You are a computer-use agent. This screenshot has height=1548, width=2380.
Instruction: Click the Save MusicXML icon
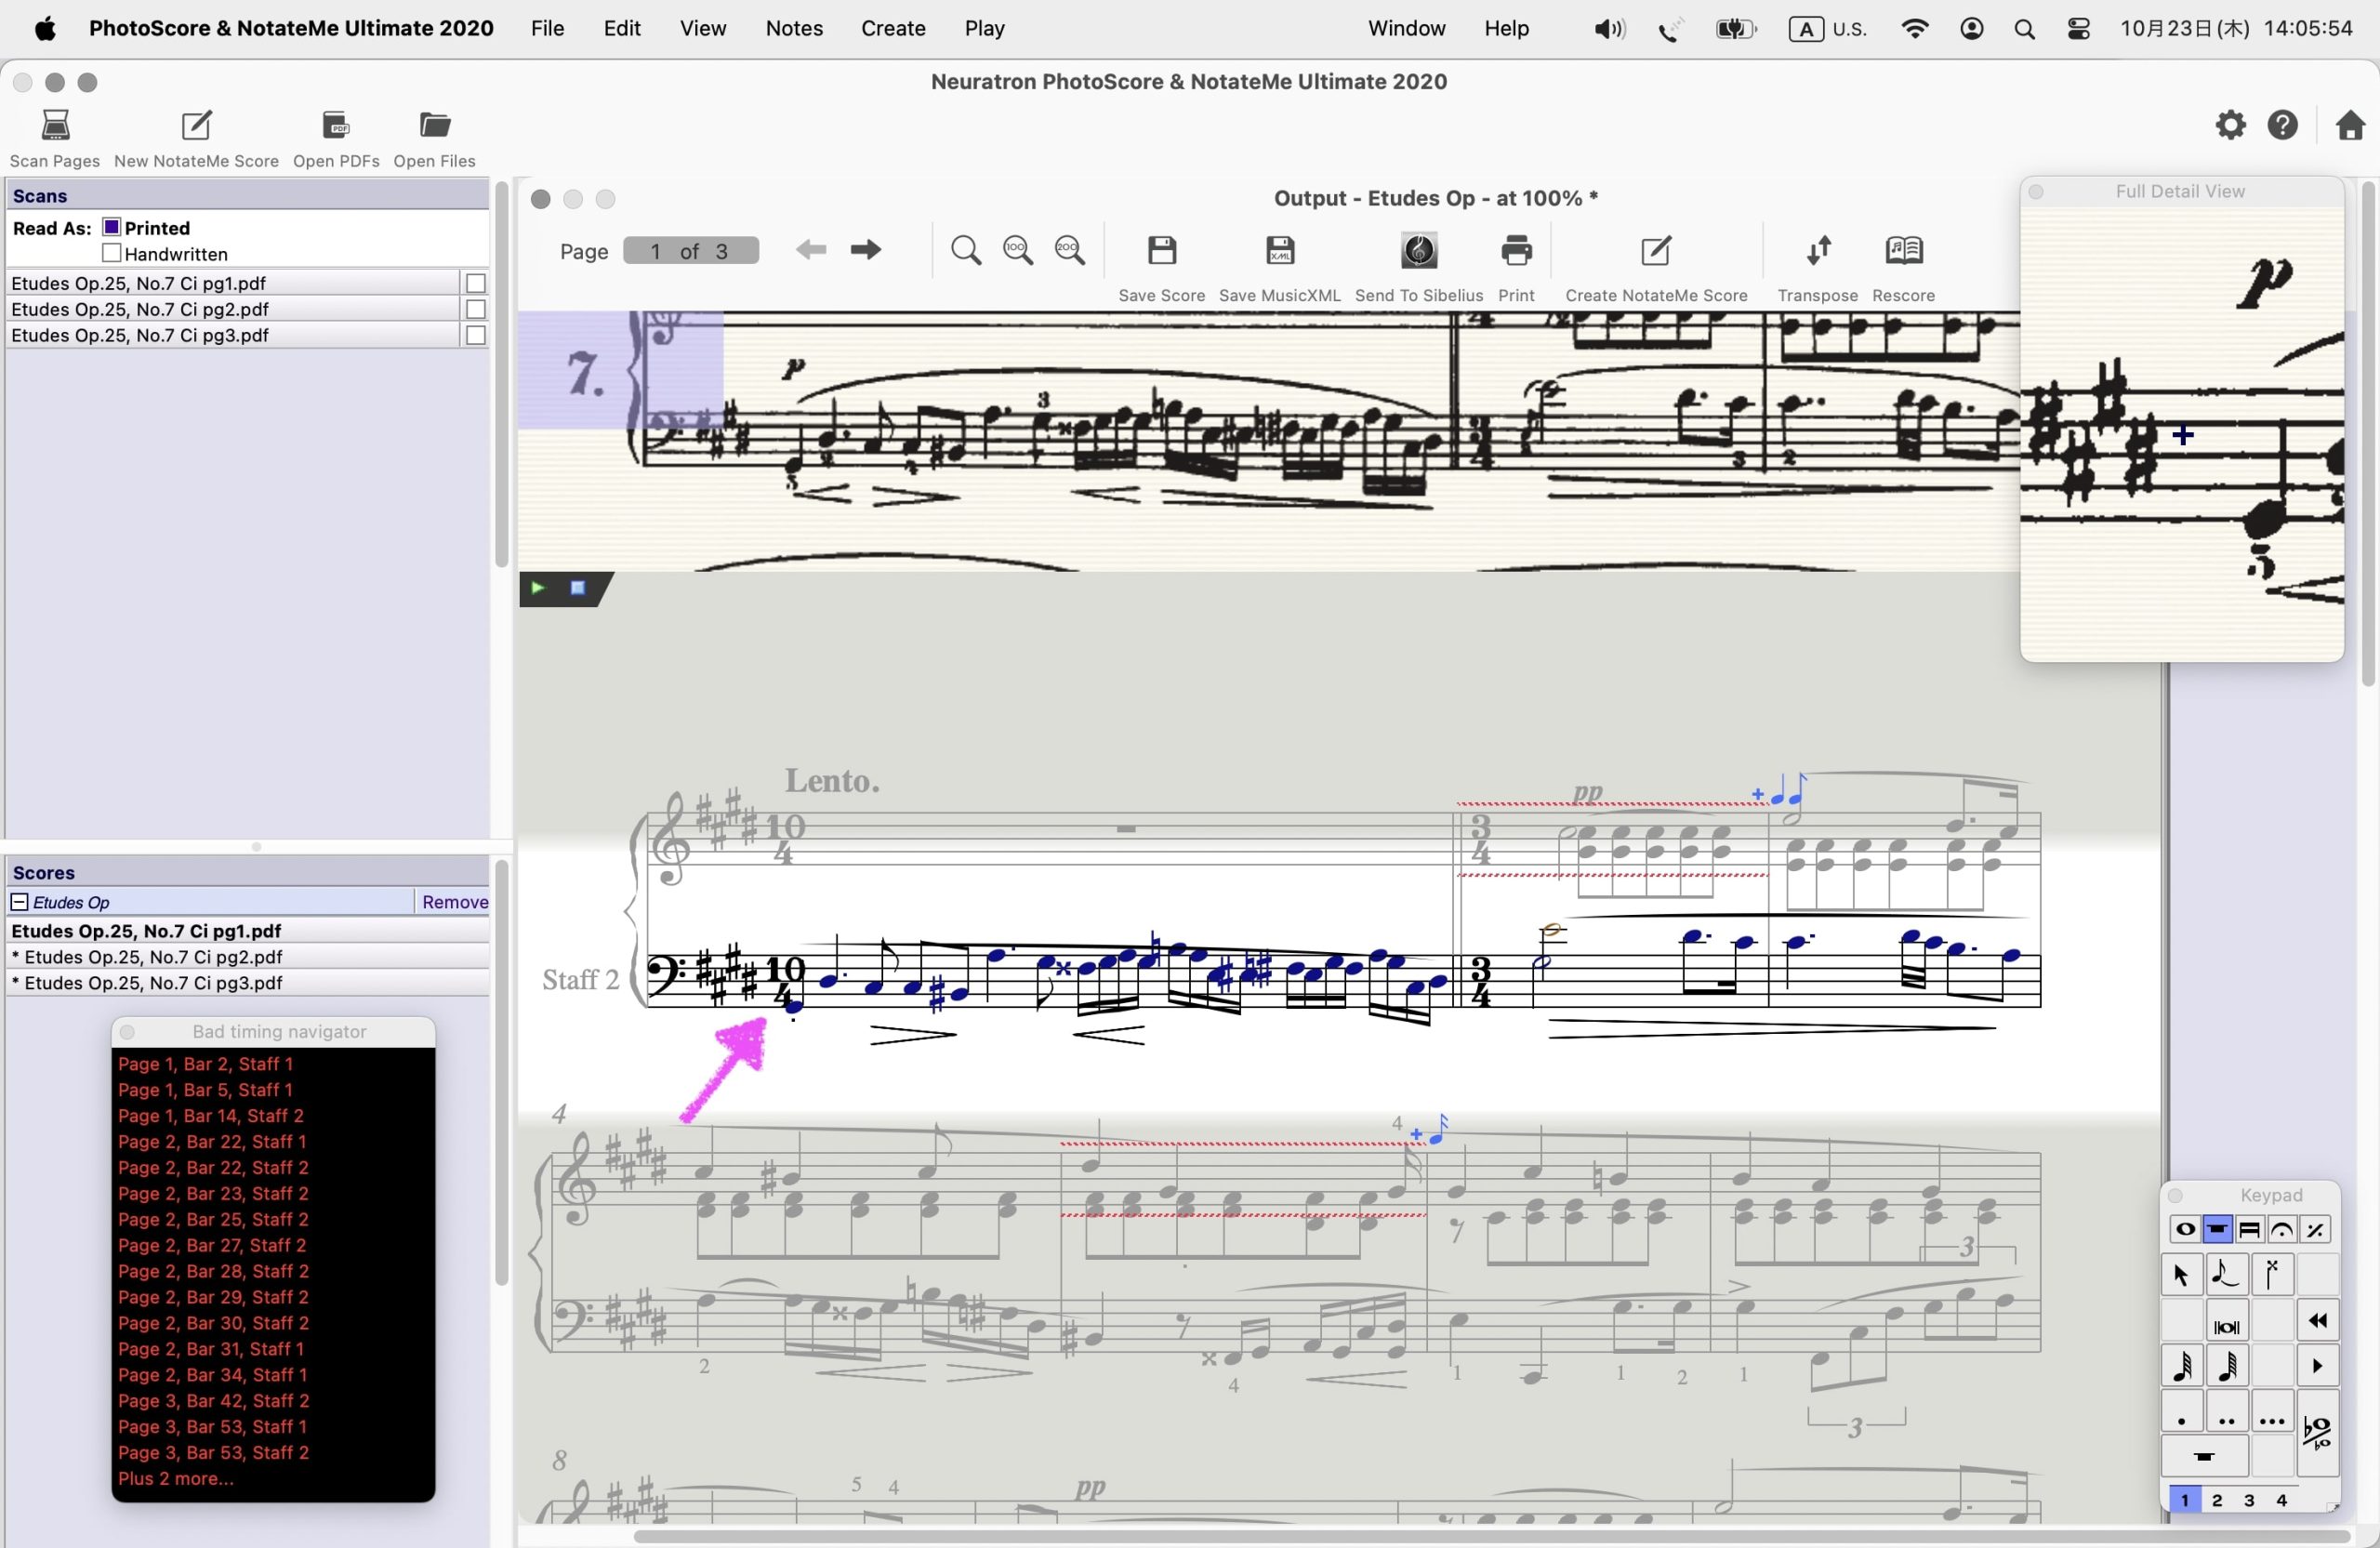(1279, 251)
